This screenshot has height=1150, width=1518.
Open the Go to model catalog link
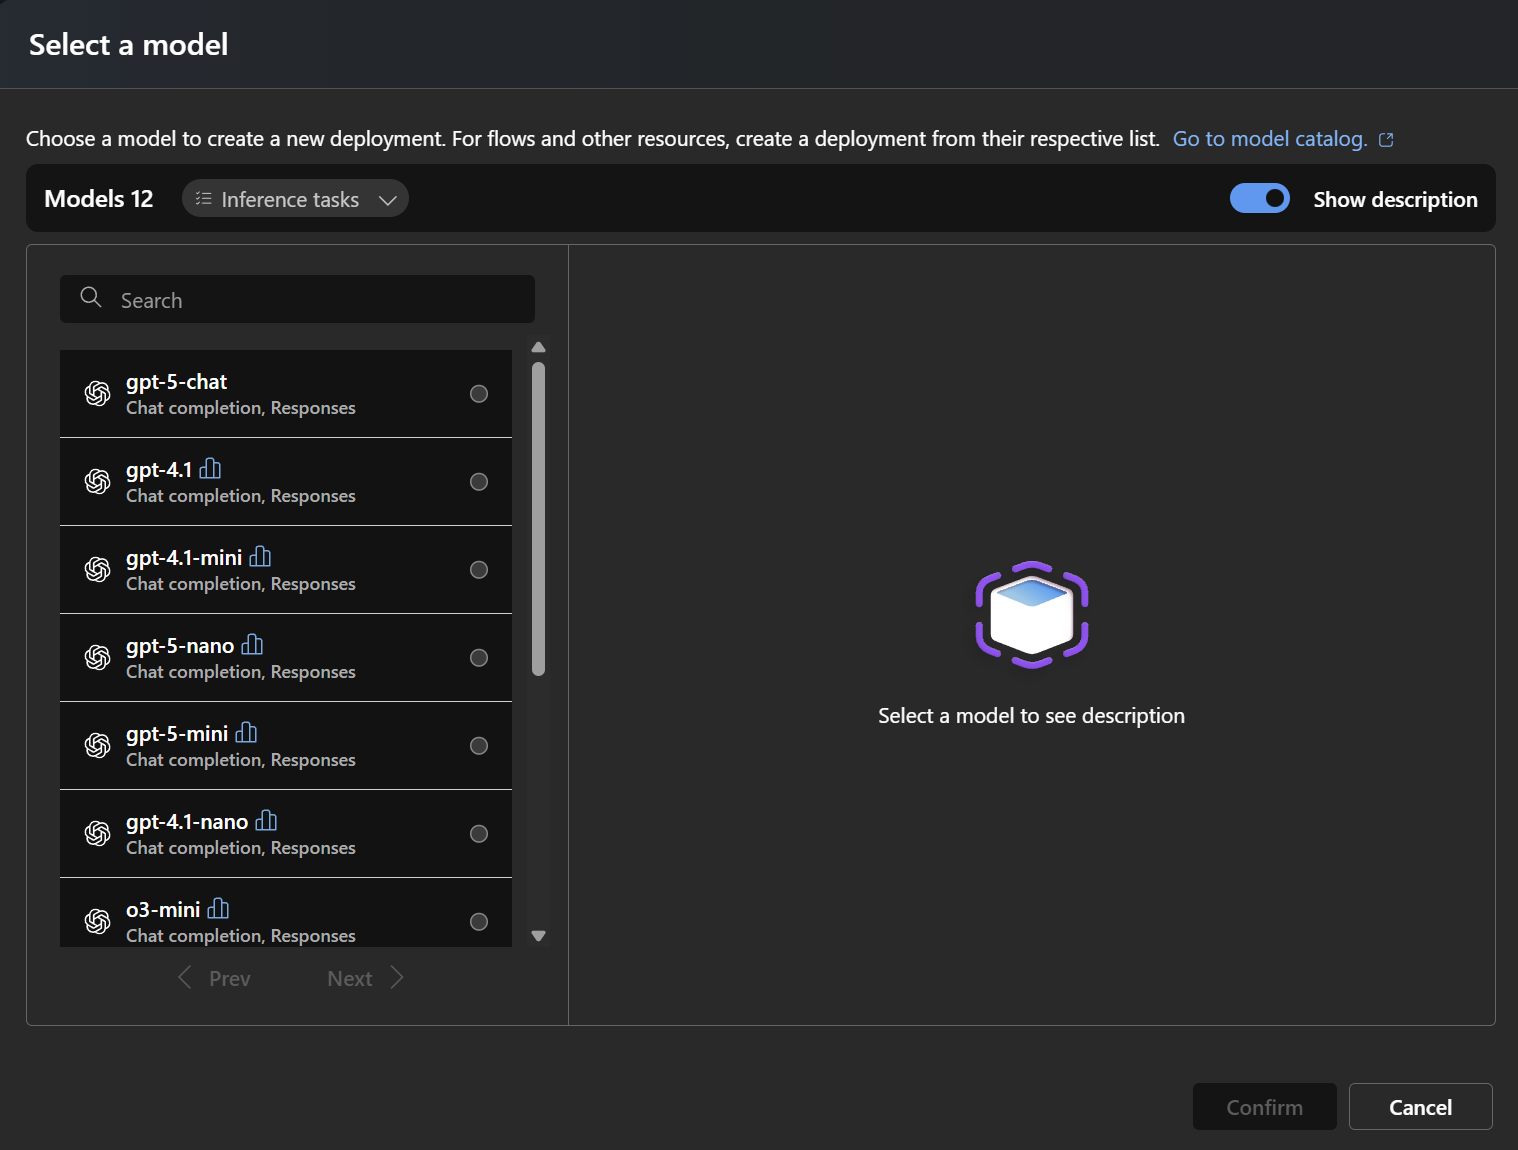point(1270,139)
